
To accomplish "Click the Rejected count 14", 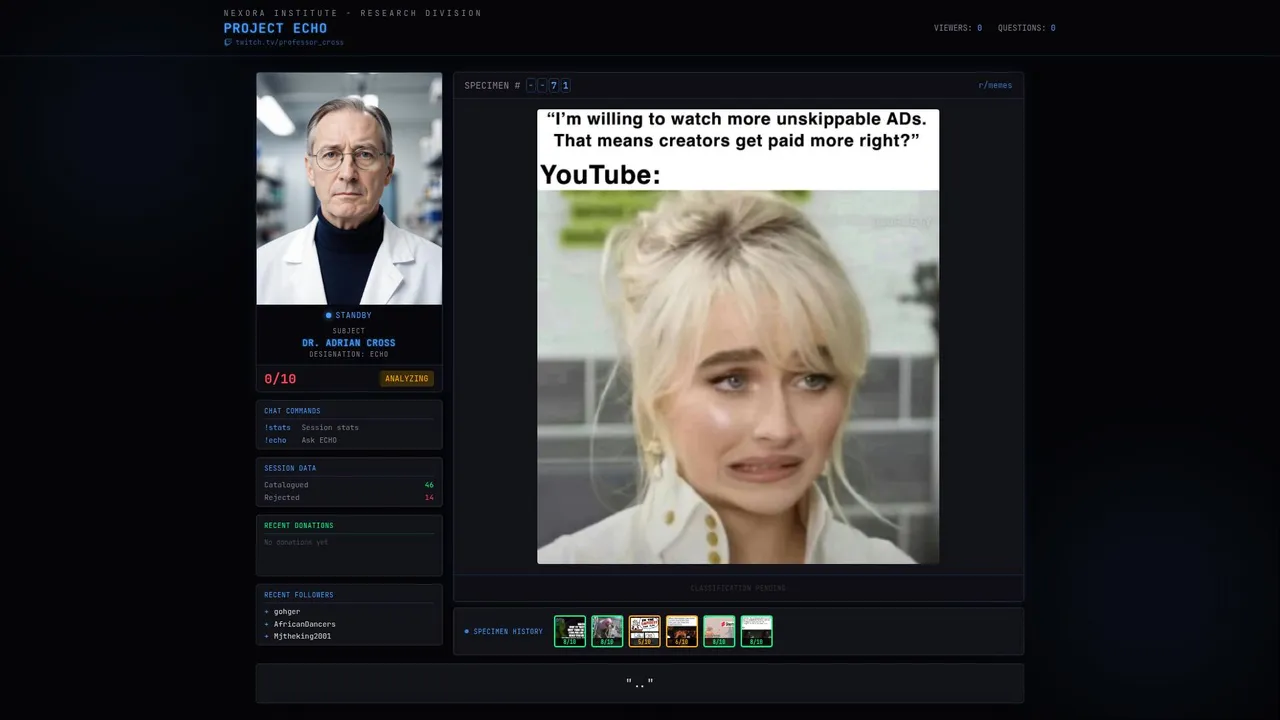I will (429, 497).
